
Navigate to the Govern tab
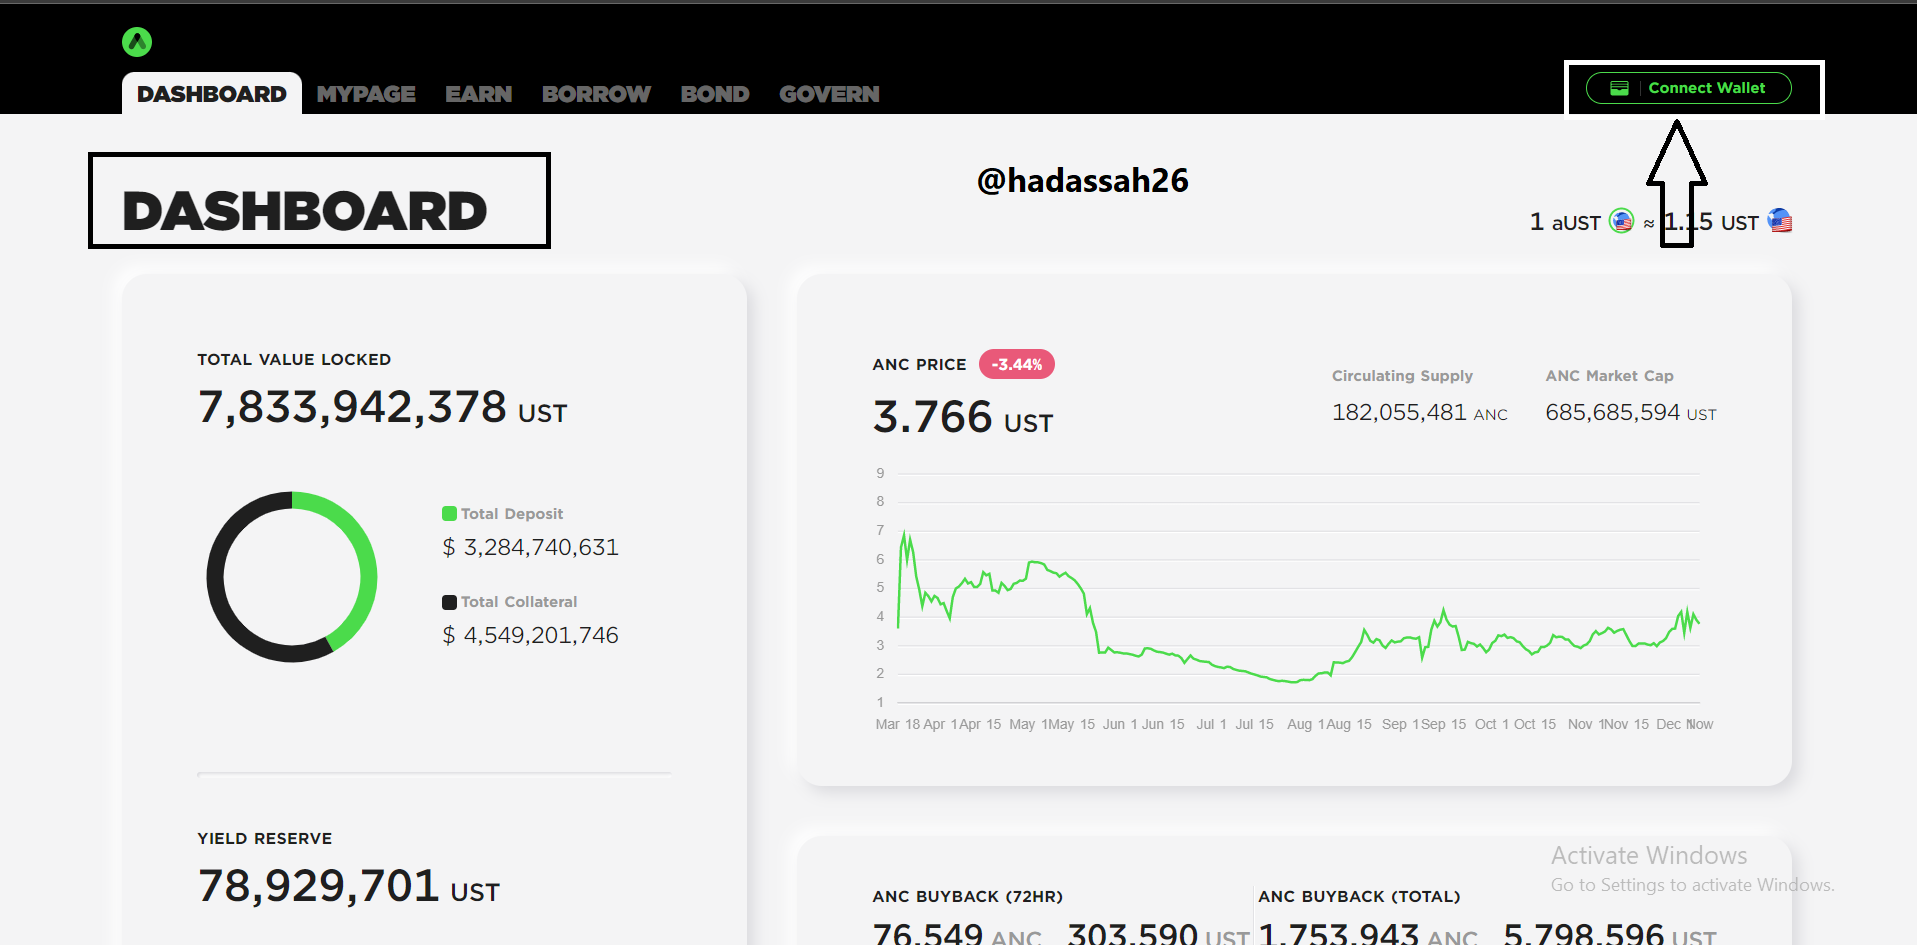[x=829, y=94]
